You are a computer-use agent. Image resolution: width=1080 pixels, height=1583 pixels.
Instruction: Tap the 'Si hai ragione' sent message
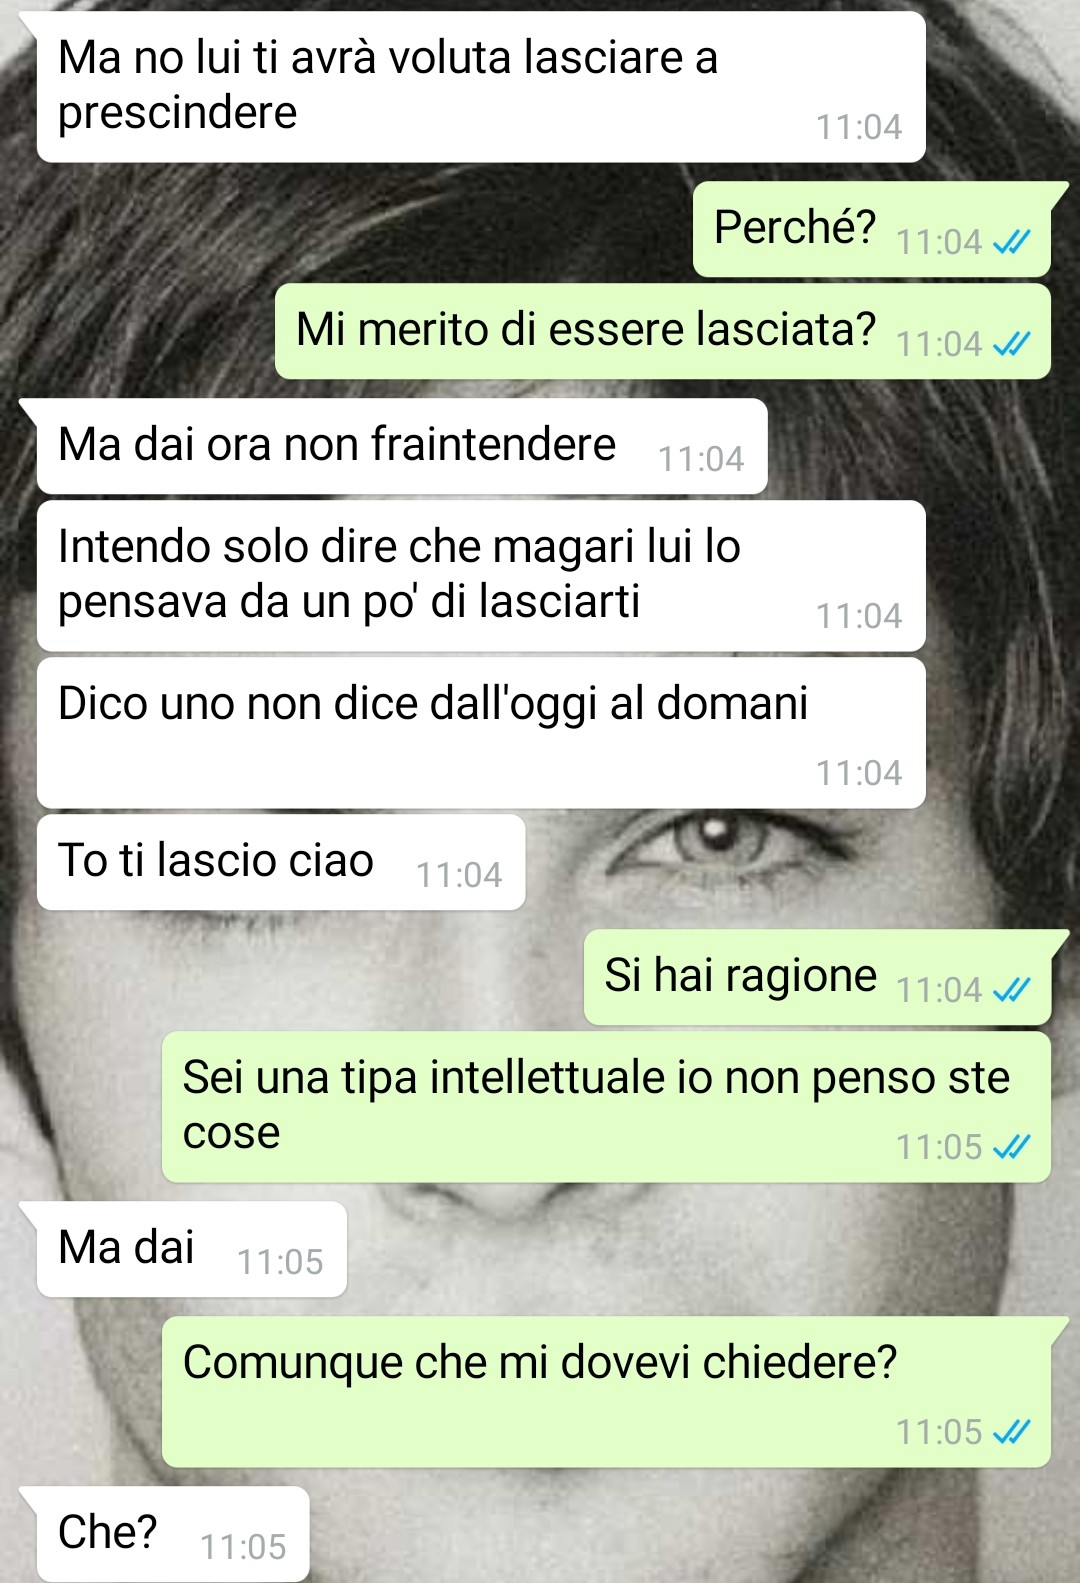[x=817, y=977]
